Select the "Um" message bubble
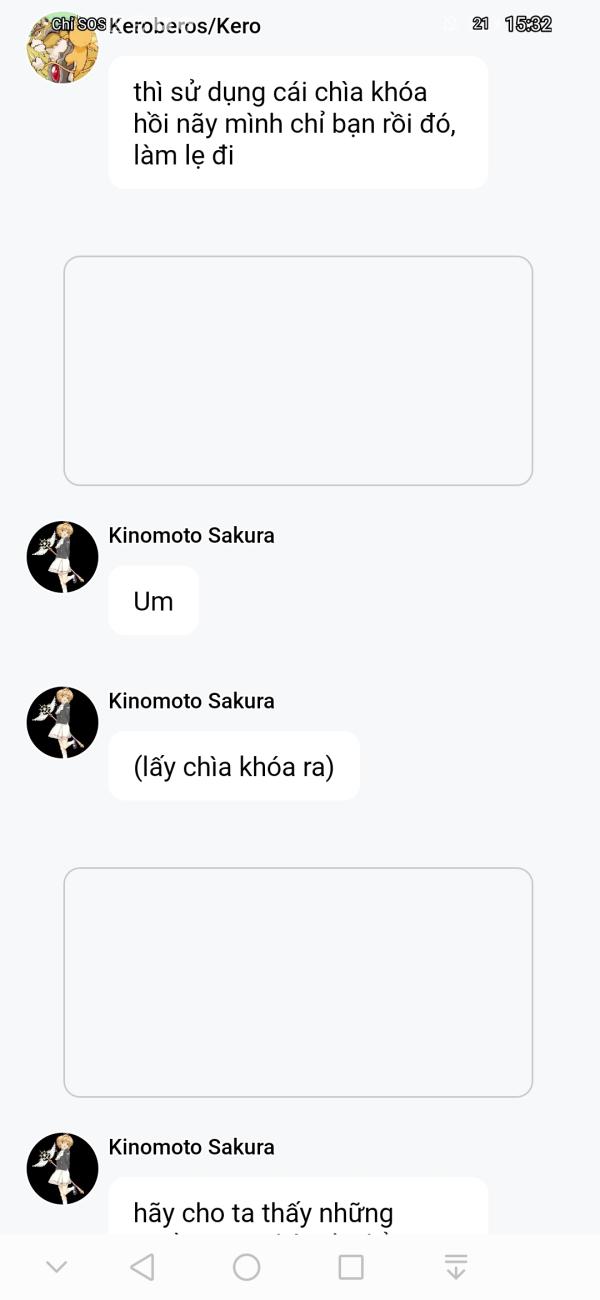 coord(153,601)
